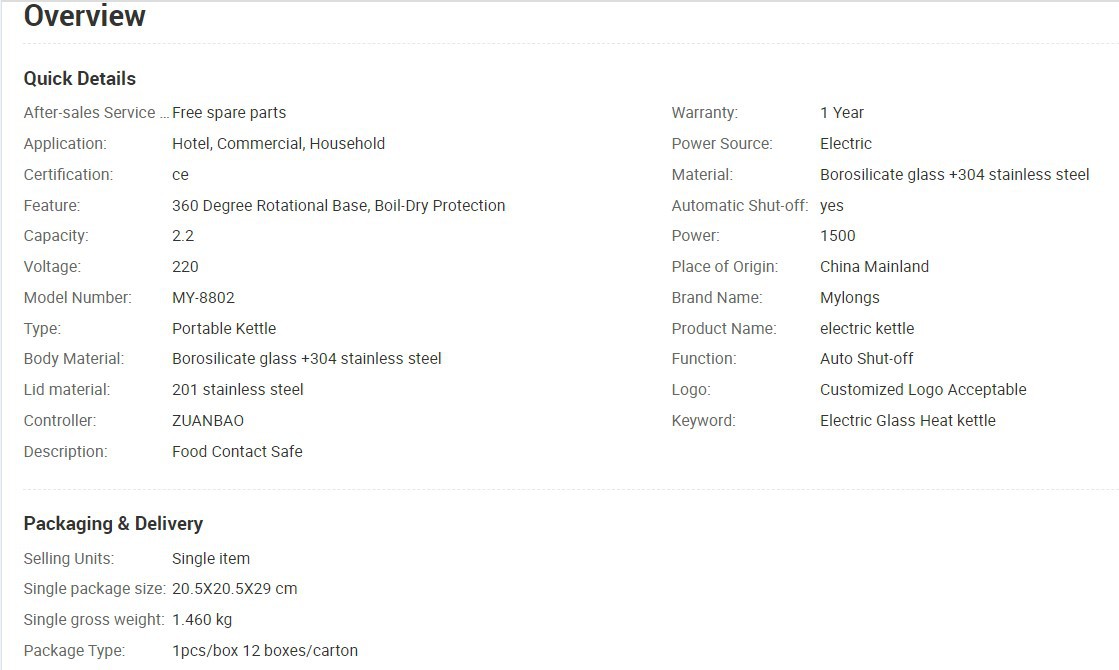Click the model number MY-8802

[x=203, y=297]
